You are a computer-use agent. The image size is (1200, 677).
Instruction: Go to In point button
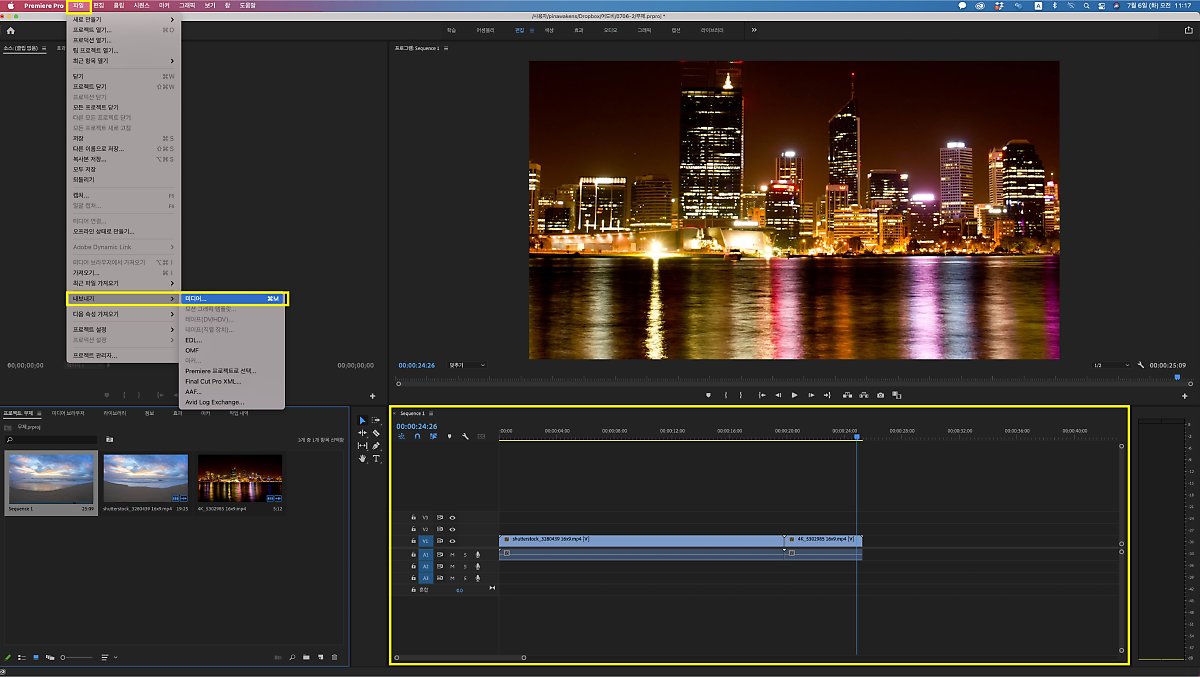(x=762, y=395)
